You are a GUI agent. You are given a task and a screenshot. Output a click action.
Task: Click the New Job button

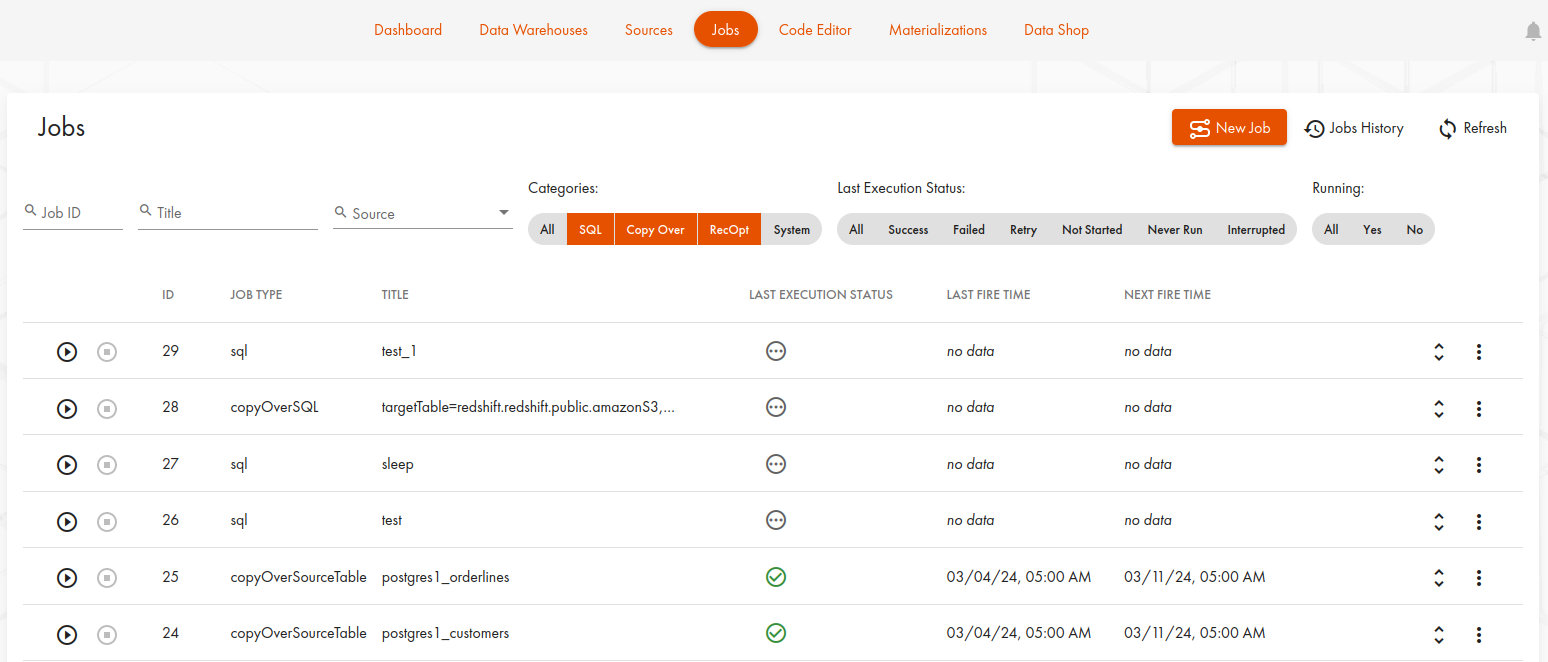pos(1229,128)
